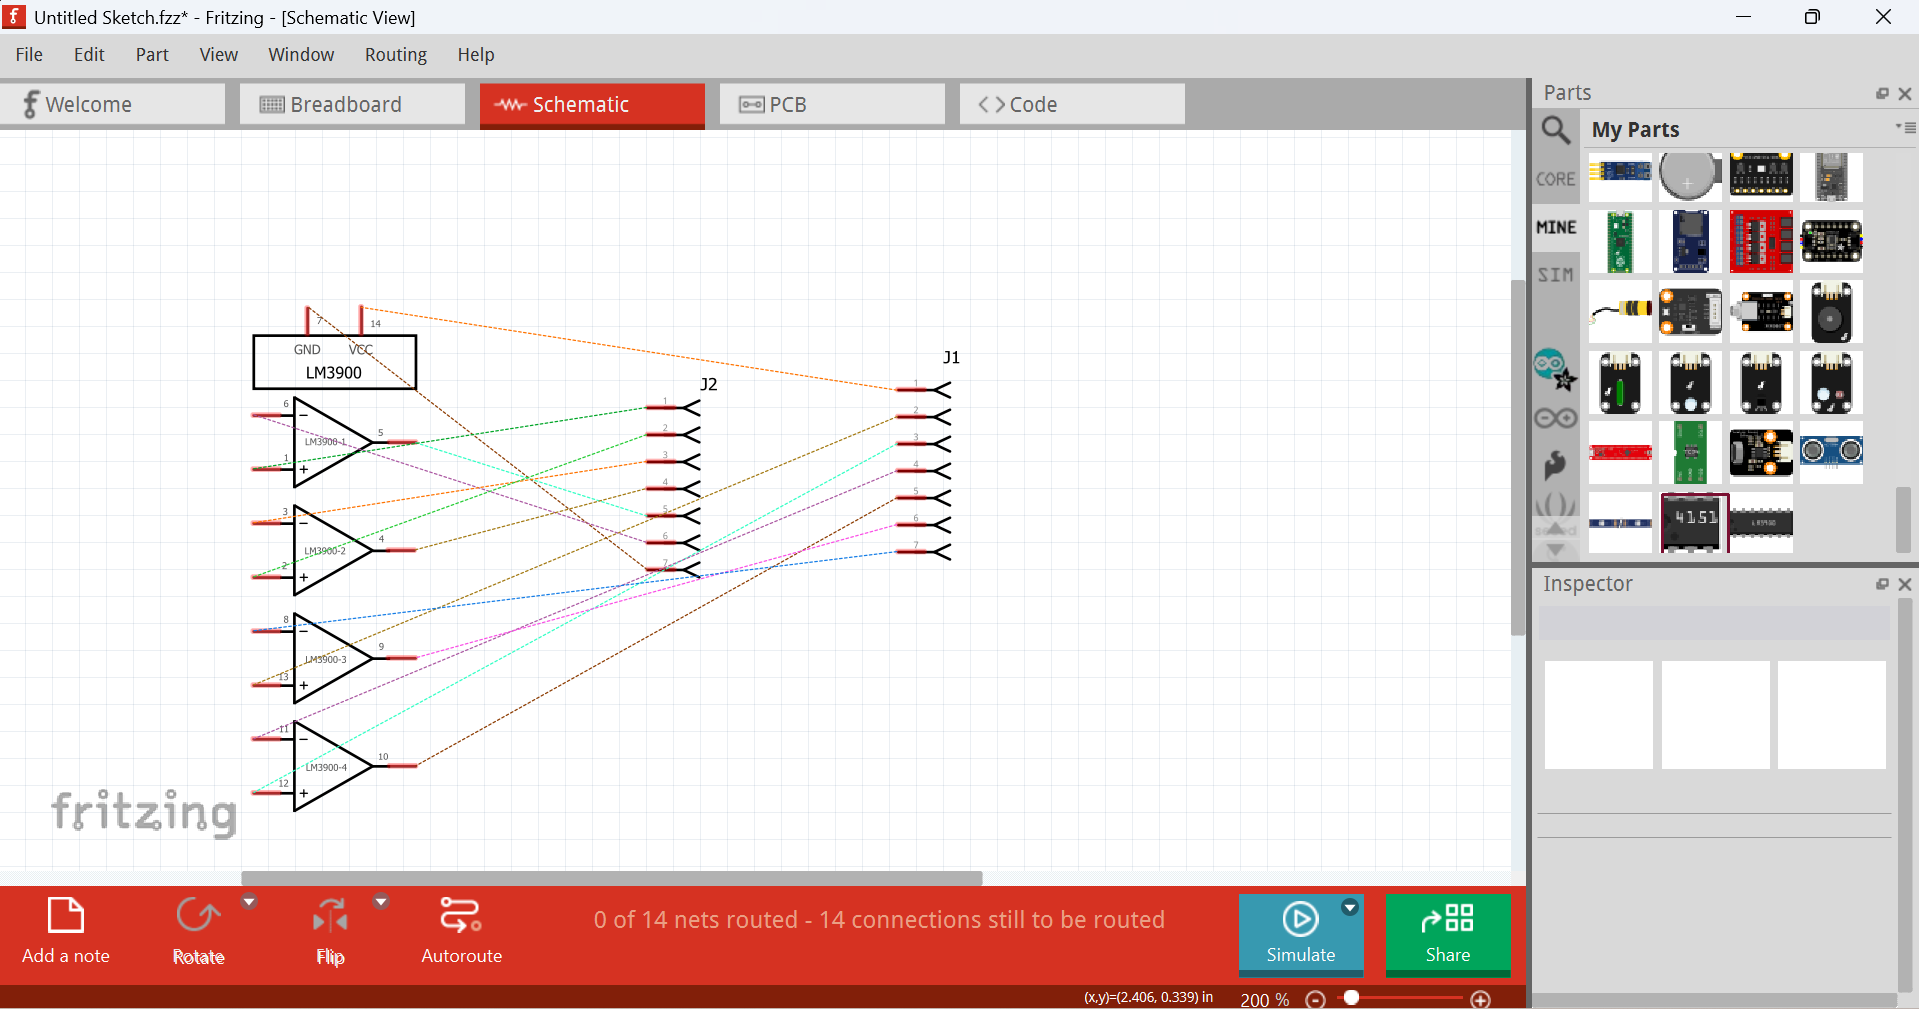Float the Parts panel window
This screenshot has width=1919, height=1009.
point(1882,93)
